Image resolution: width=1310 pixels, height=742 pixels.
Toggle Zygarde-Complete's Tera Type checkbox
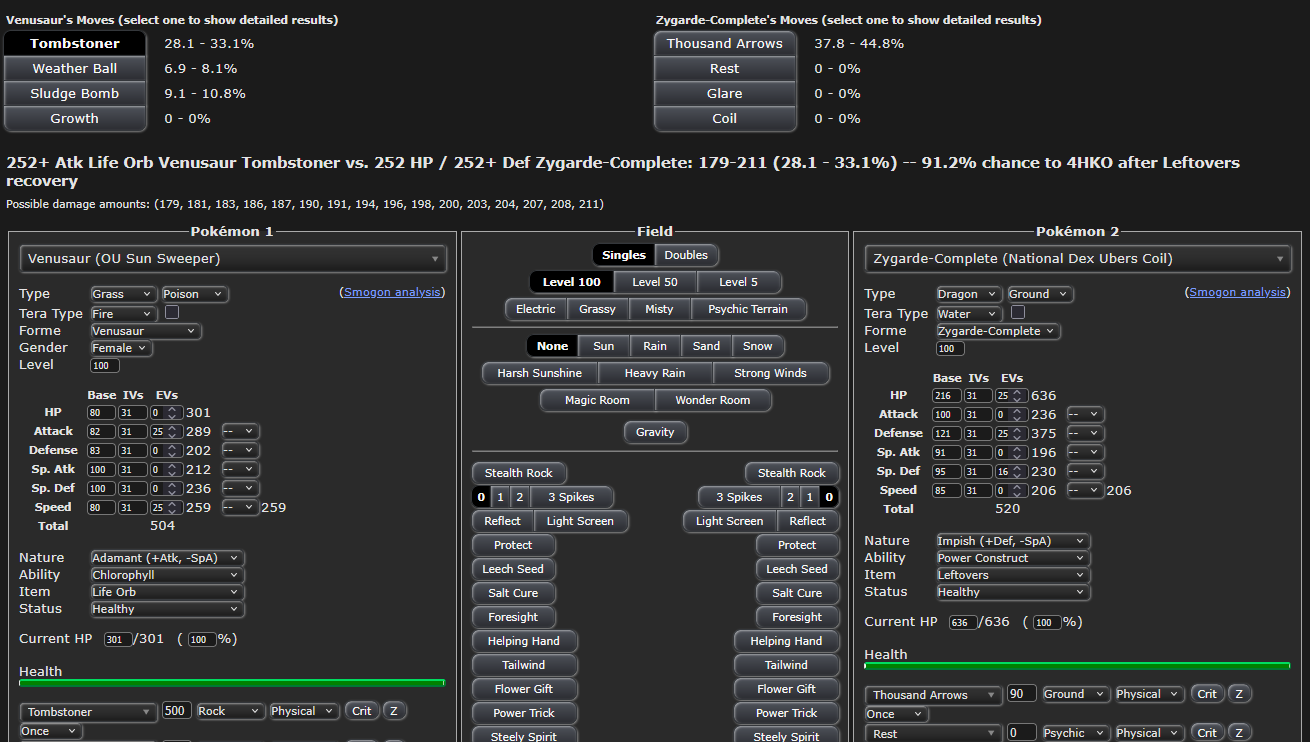(x=1018, y=312)
